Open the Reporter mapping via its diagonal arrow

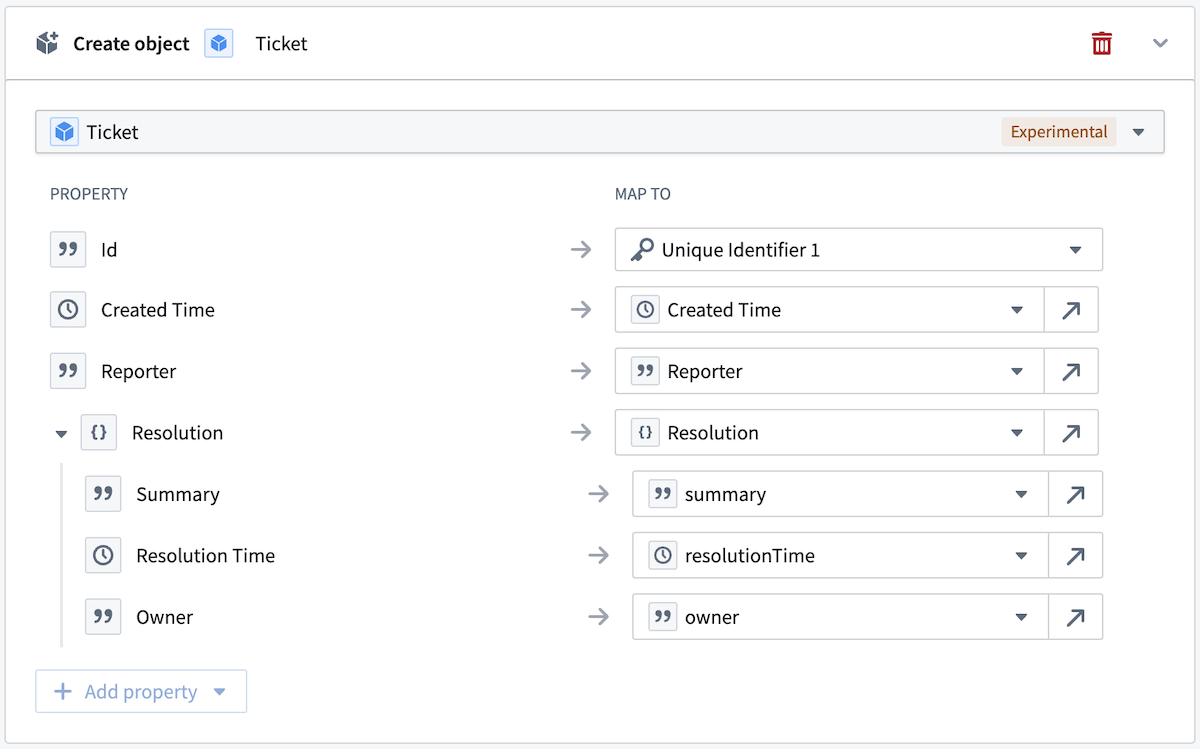pyautogui.click(x=1074, y=371)
